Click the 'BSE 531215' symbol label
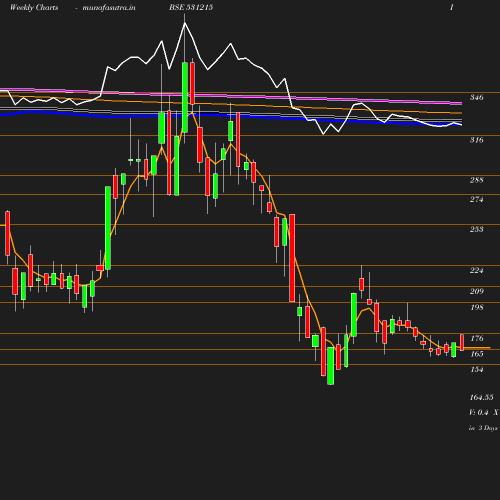The height and width of the screenshot is (500, 500). pyautogui.click(x=191, y=7)
